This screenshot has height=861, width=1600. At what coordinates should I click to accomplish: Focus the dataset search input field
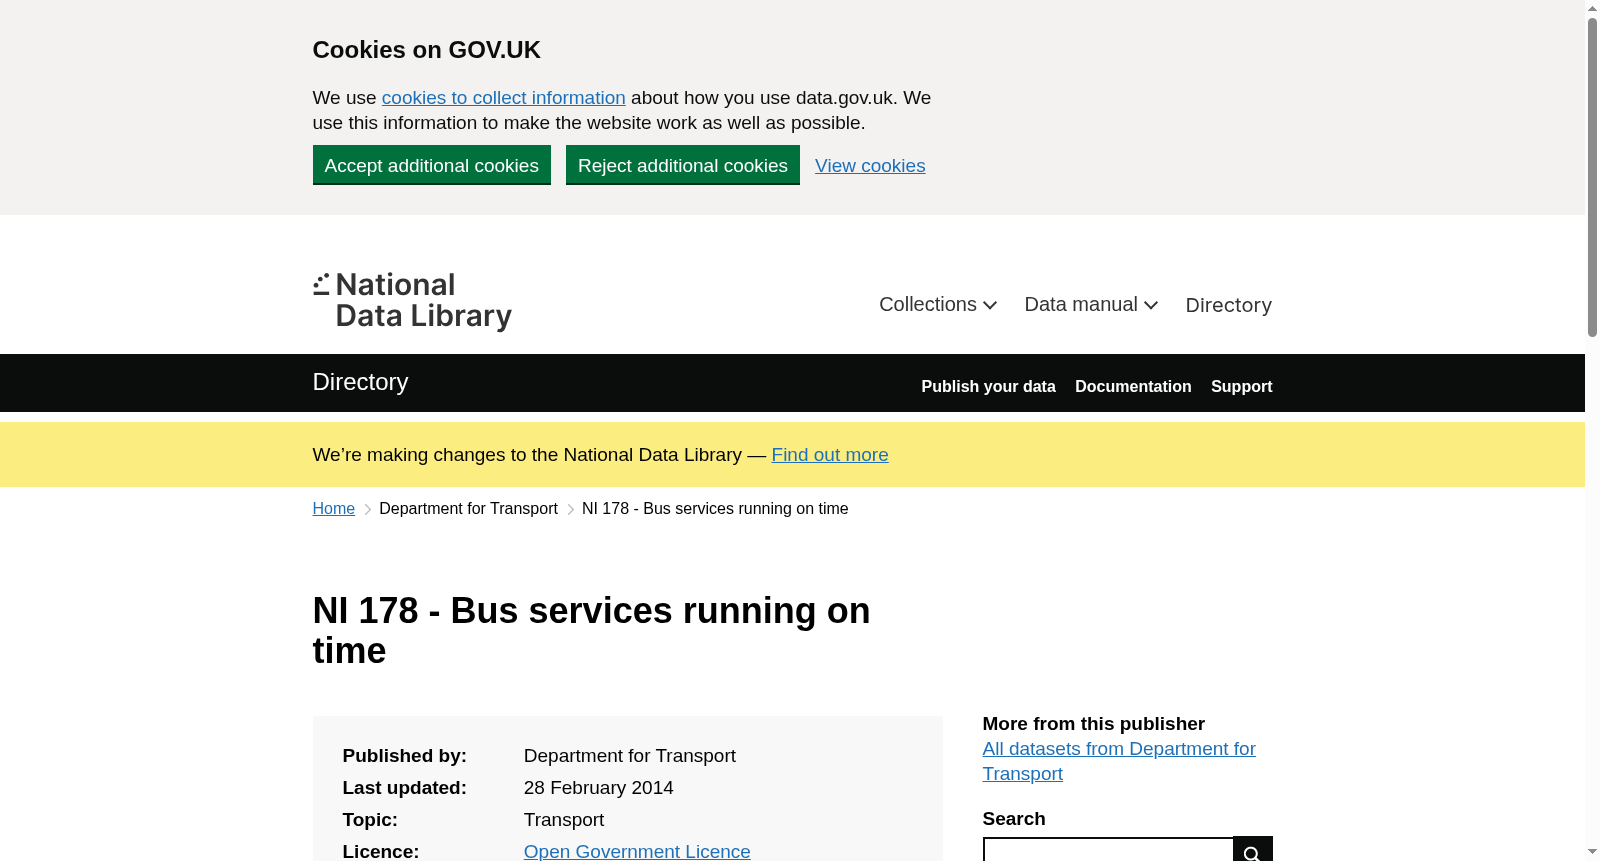click(x=1108, y=850)
